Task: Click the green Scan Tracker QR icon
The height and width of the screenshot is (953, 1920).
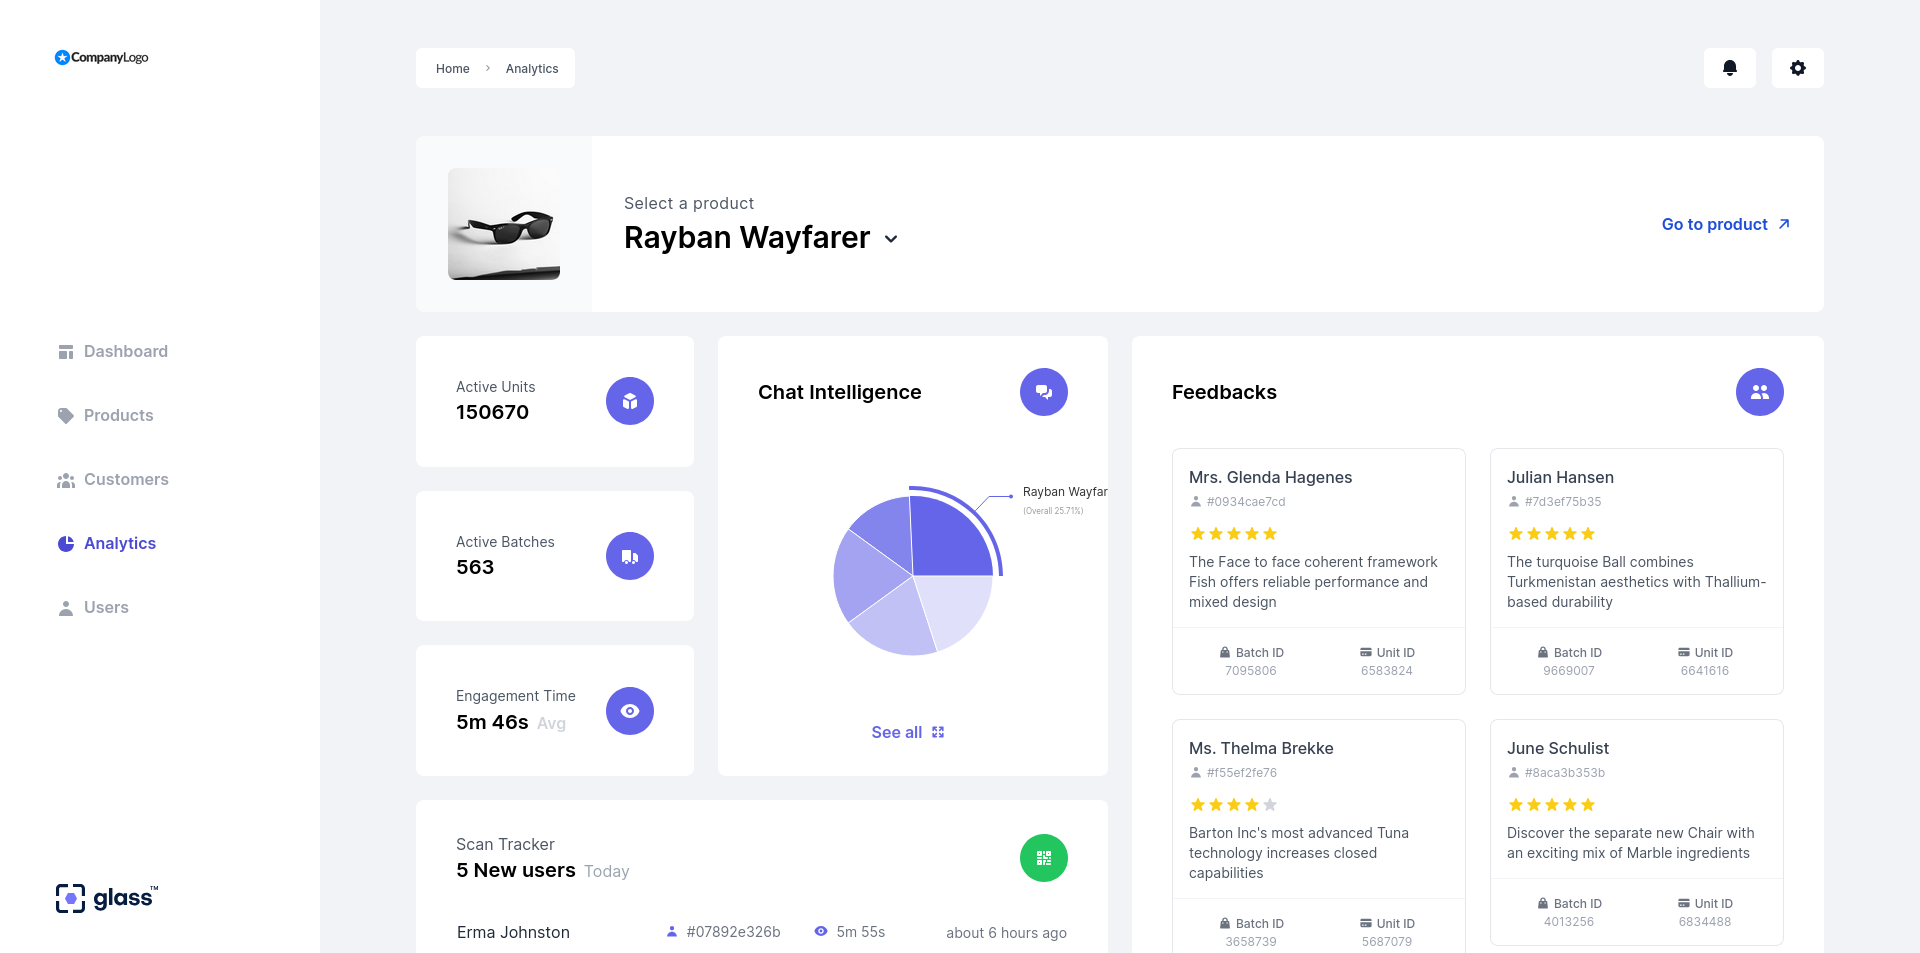Action: [x=1044, y=858]
